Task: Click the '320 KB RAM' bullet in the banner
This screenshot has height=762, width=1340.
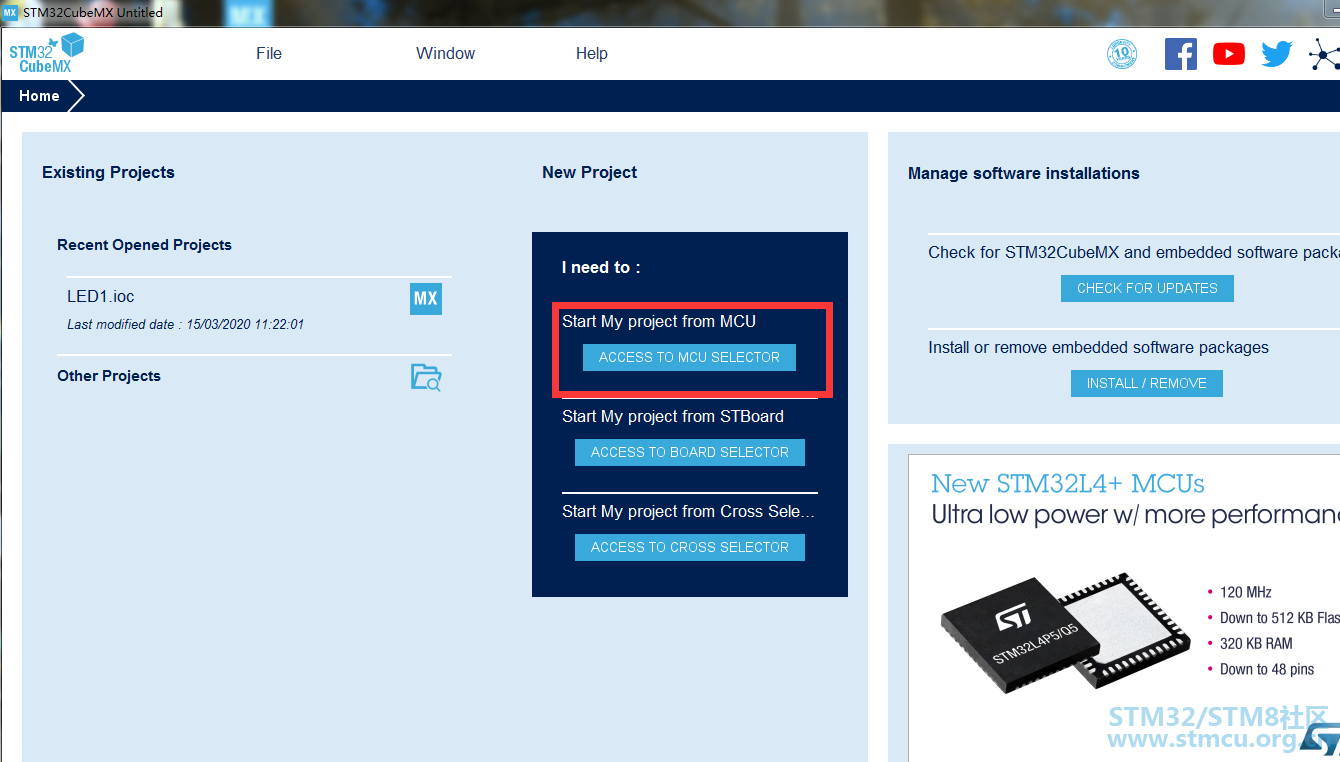Action: [x=1256, y=643]
